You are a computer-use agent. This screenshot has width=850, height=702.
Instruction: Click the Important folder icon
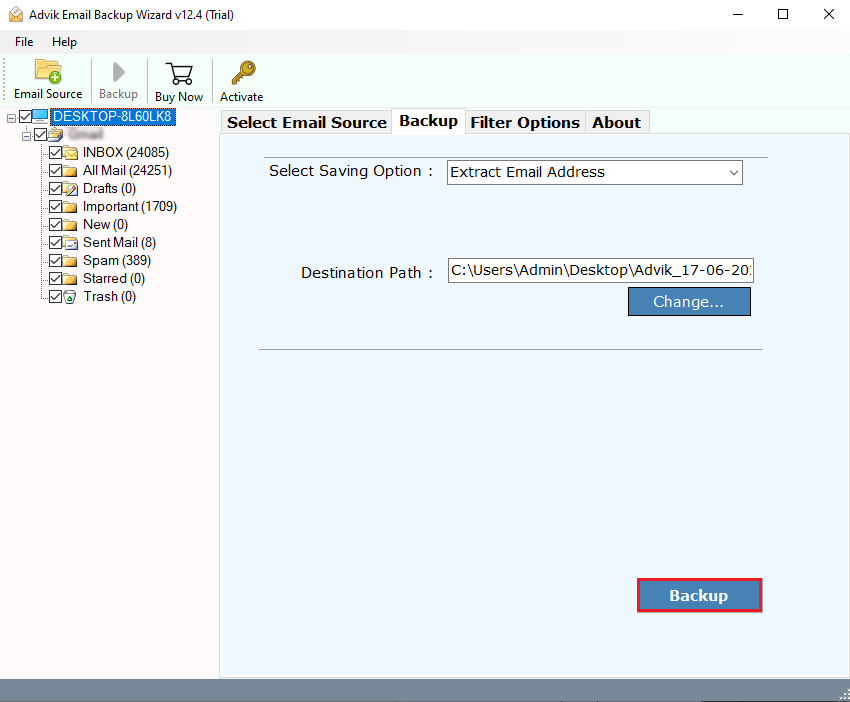[x=70, y=207]
